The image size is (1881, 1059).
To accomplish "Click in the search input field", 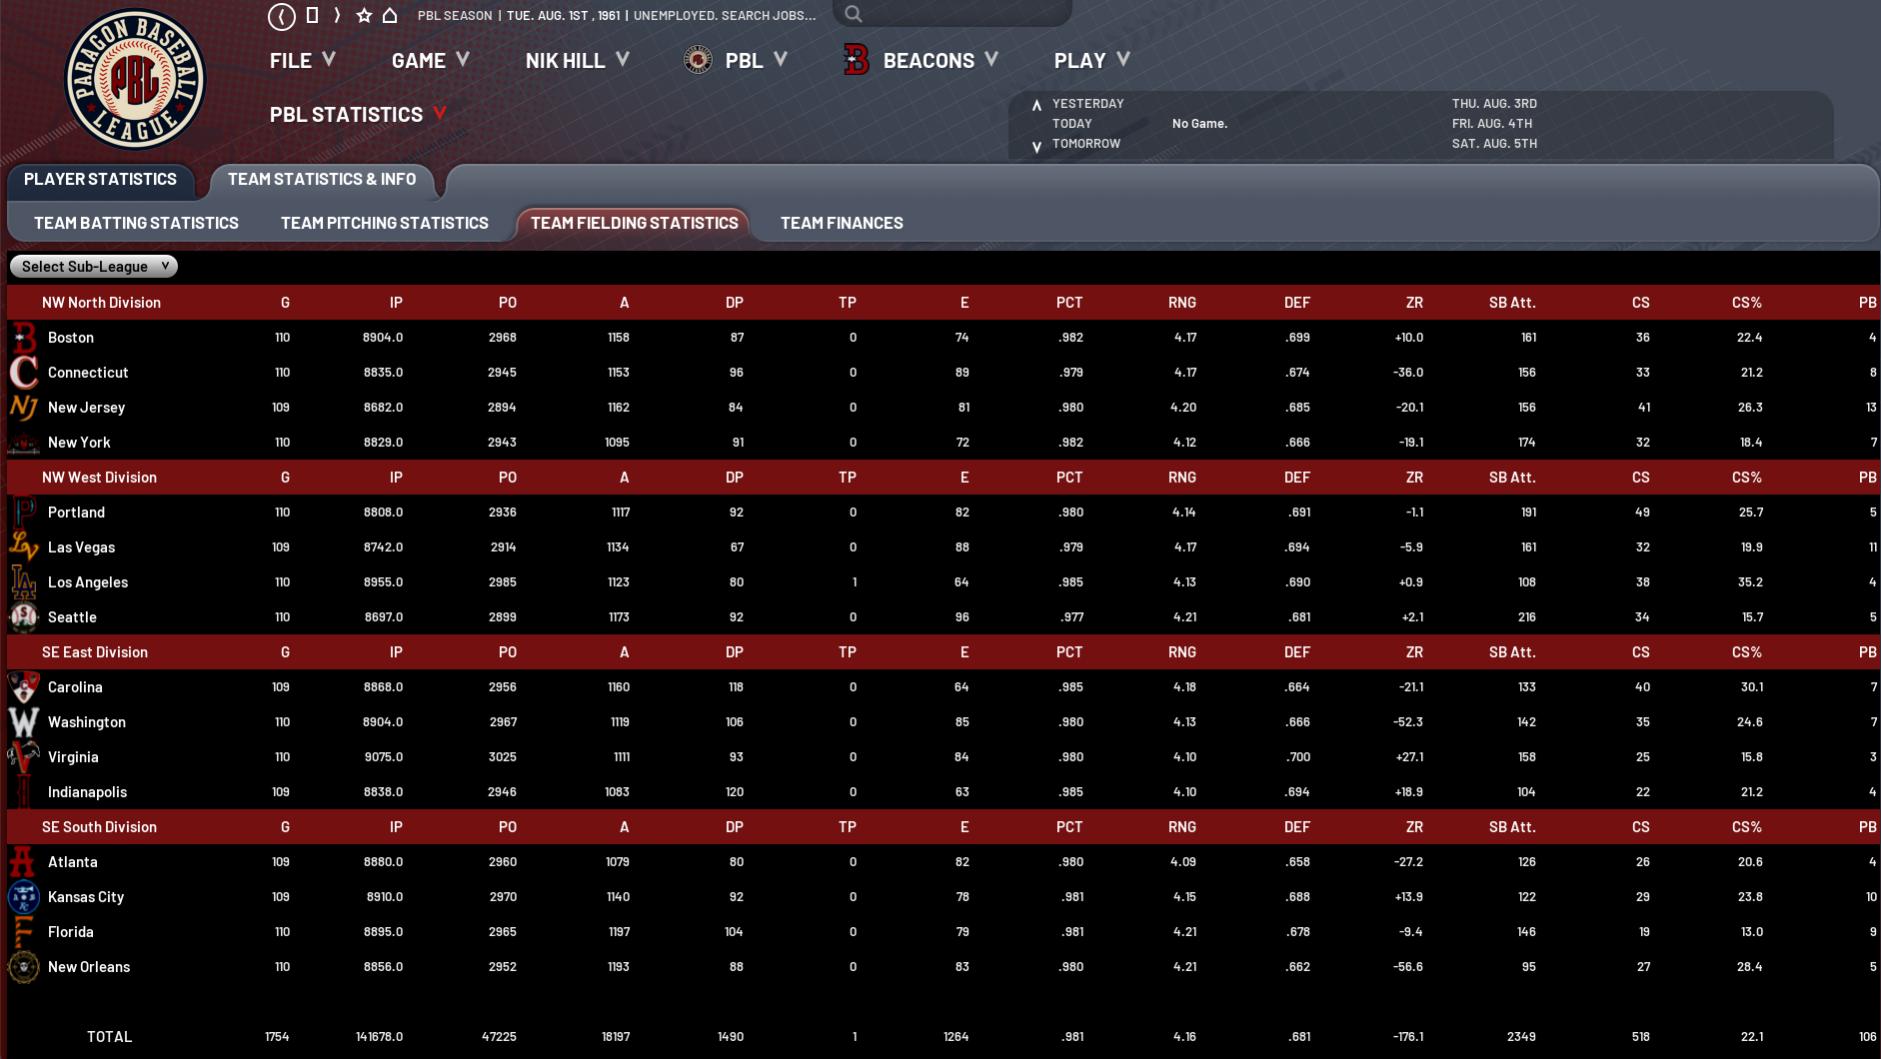I will click(960, 14).
